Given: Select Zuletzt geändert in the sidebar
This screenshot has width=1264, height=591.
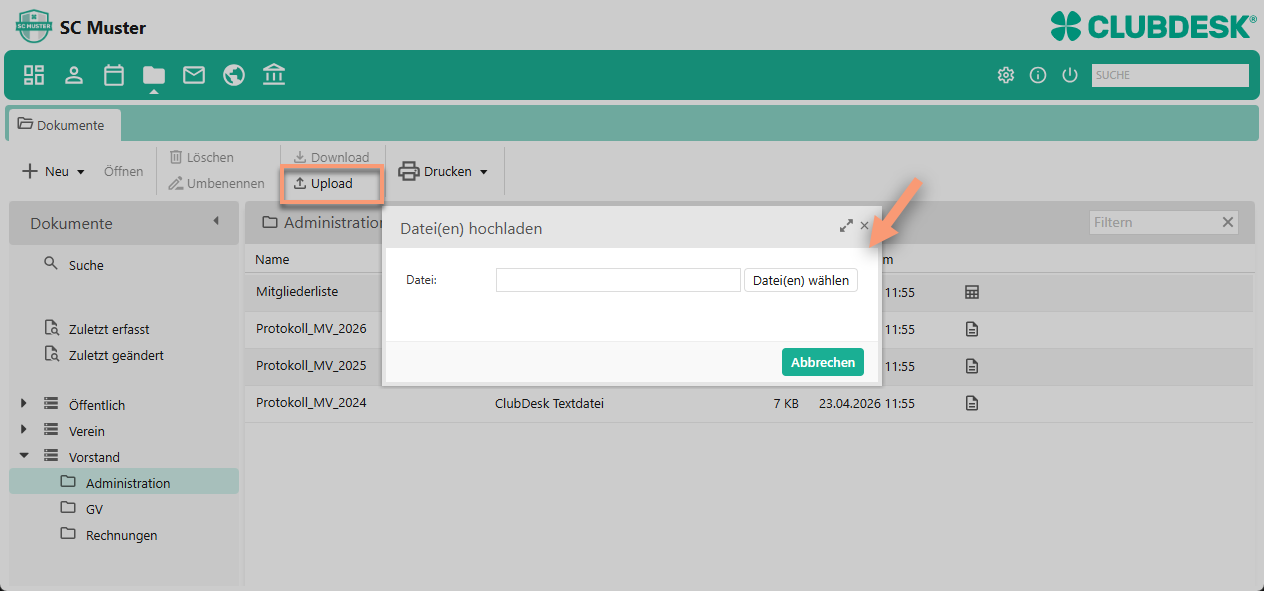Looking at the screenshot, I should click(x=116, y=355).
